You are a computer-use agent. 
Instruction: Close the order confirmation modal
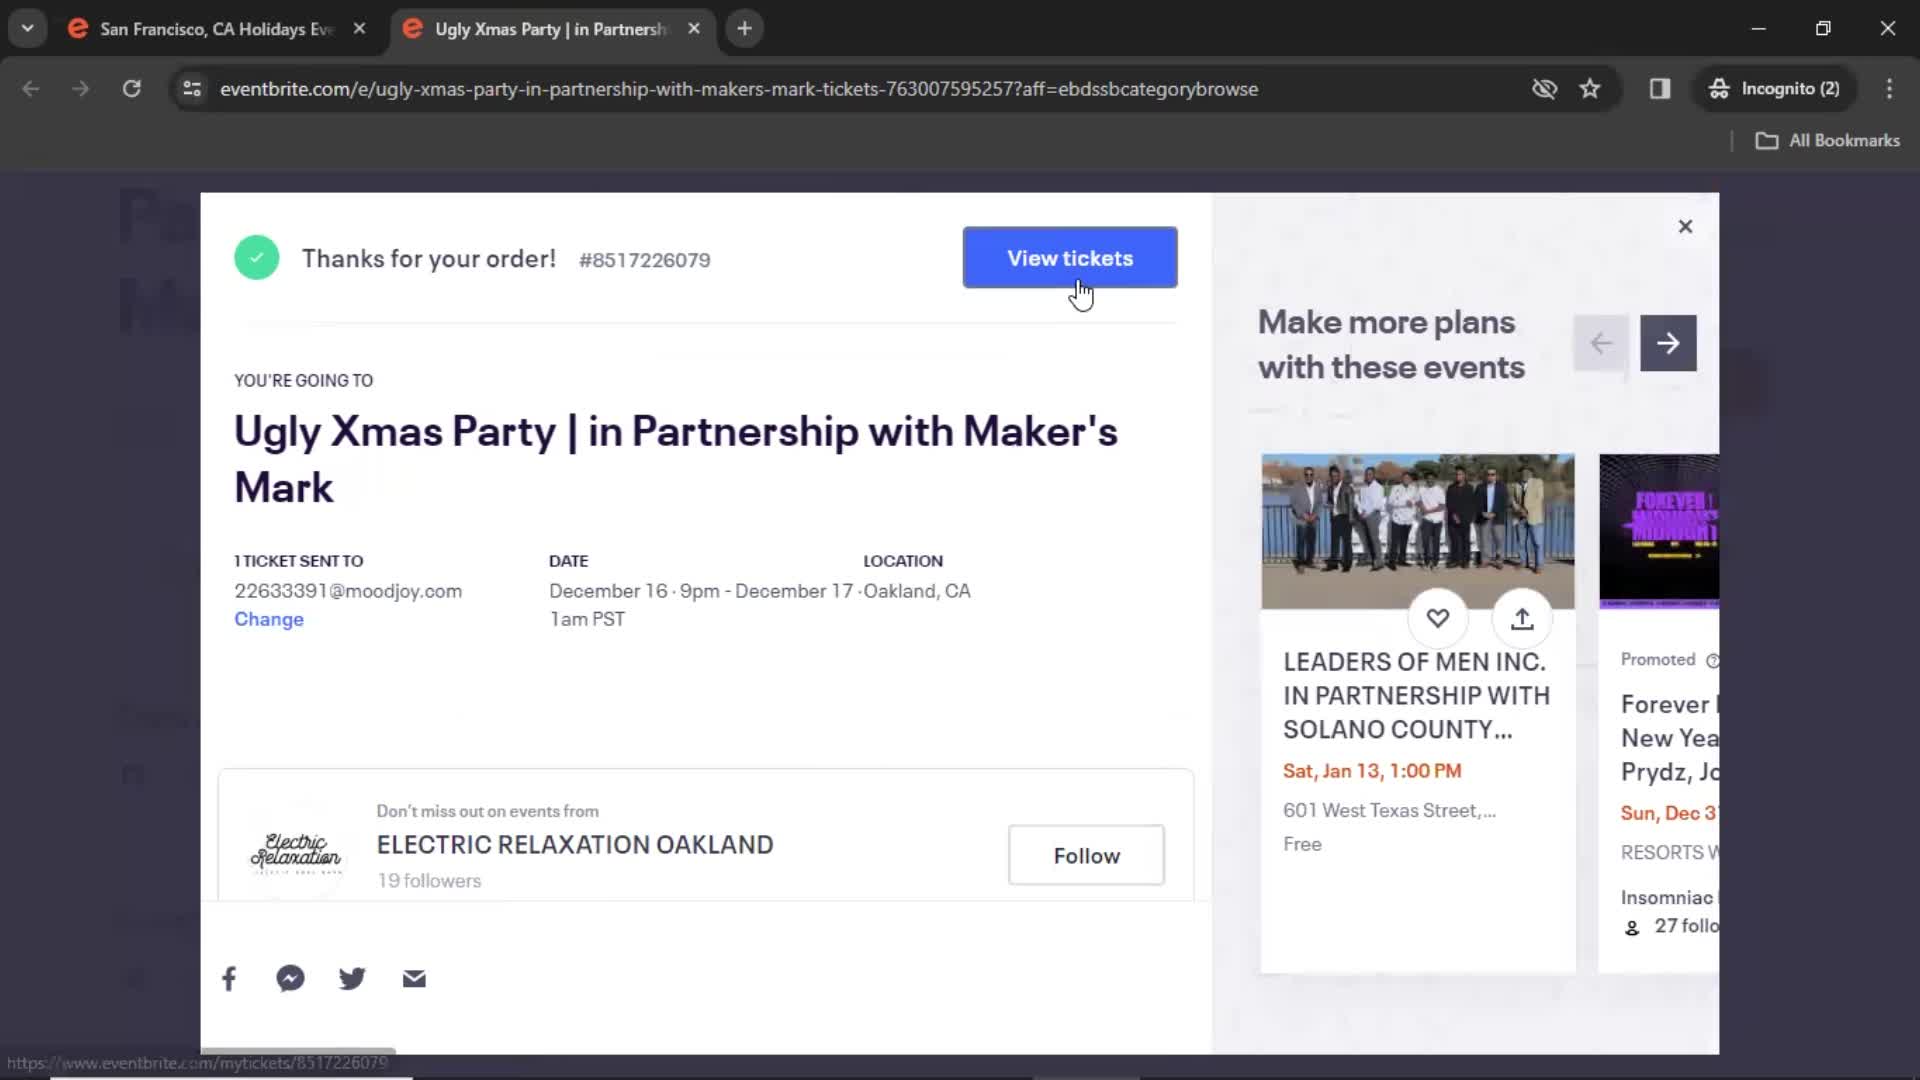click(1685, 227)
